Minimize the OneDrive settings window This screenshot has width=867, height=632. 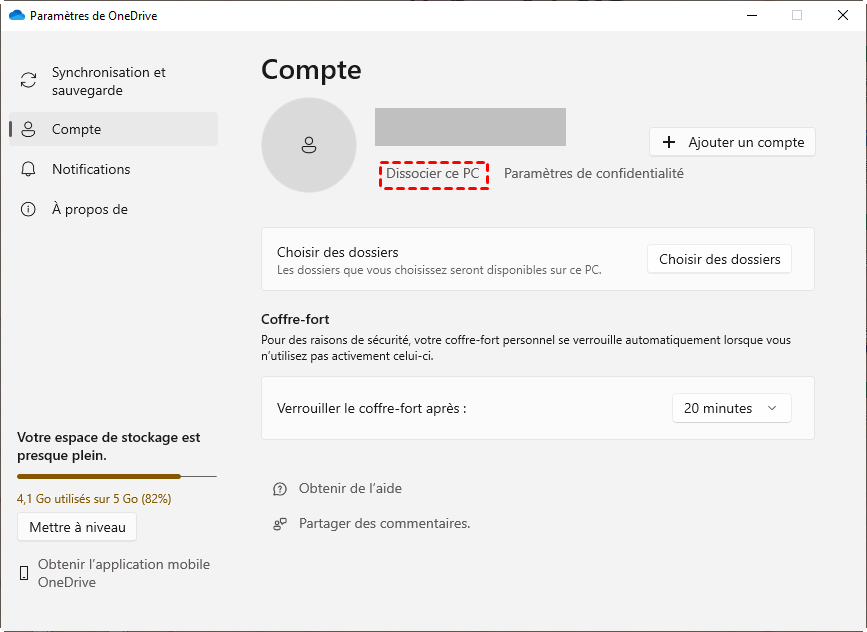[x=751, y=15]
